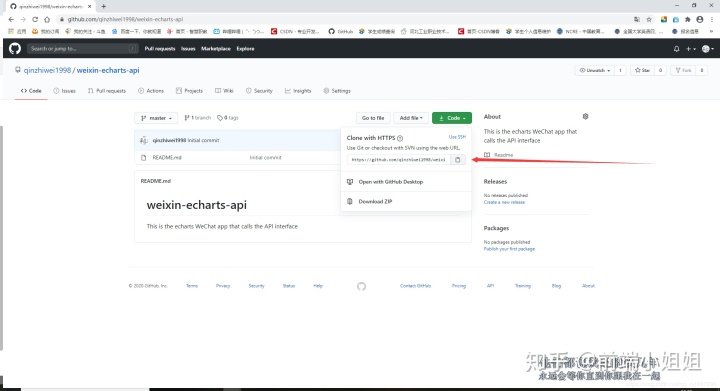
Task: Switch to the Projects tab
Action: click(189, 91)
